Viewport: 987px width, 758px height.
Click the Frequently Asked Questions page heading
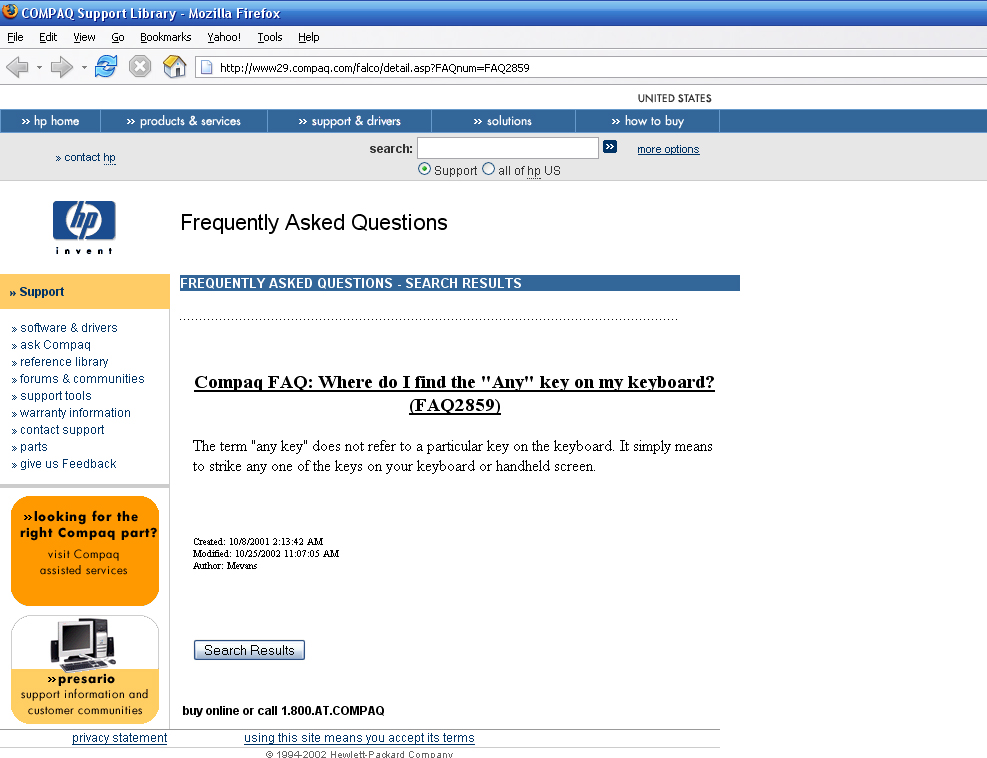coord(313,222)
